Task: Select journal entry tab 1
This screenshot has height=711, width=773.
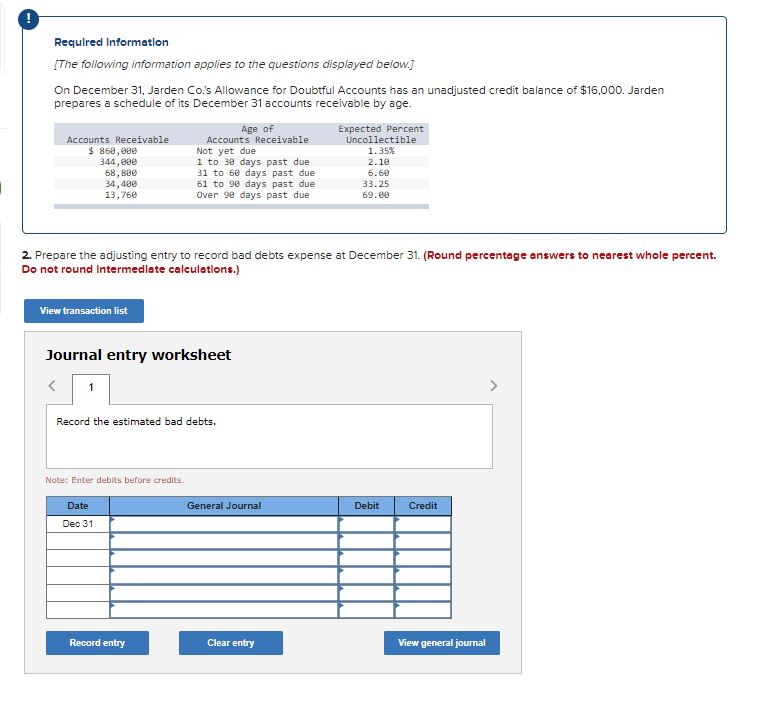Action: pos(91,388)
